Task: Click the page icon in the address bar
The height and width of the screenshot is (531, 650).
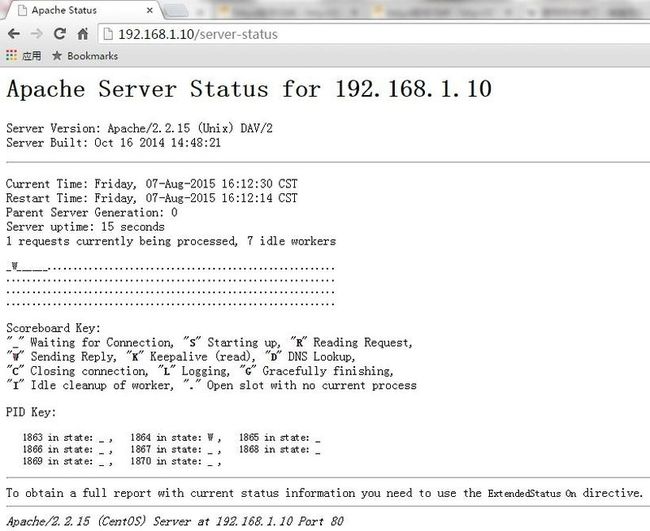Action: (x=108, y=34)
